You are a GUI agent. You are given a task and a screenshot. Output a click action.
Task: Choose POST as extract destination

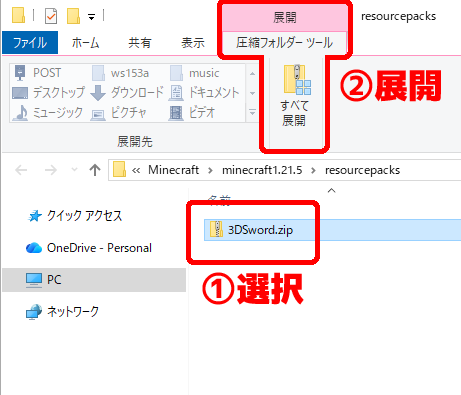point(37,73)
